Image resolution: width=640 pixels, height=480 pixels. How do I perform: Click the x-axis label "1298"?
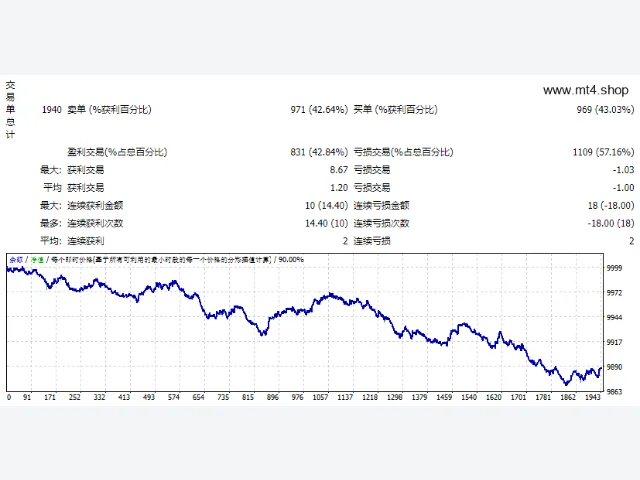click(395, 397)
